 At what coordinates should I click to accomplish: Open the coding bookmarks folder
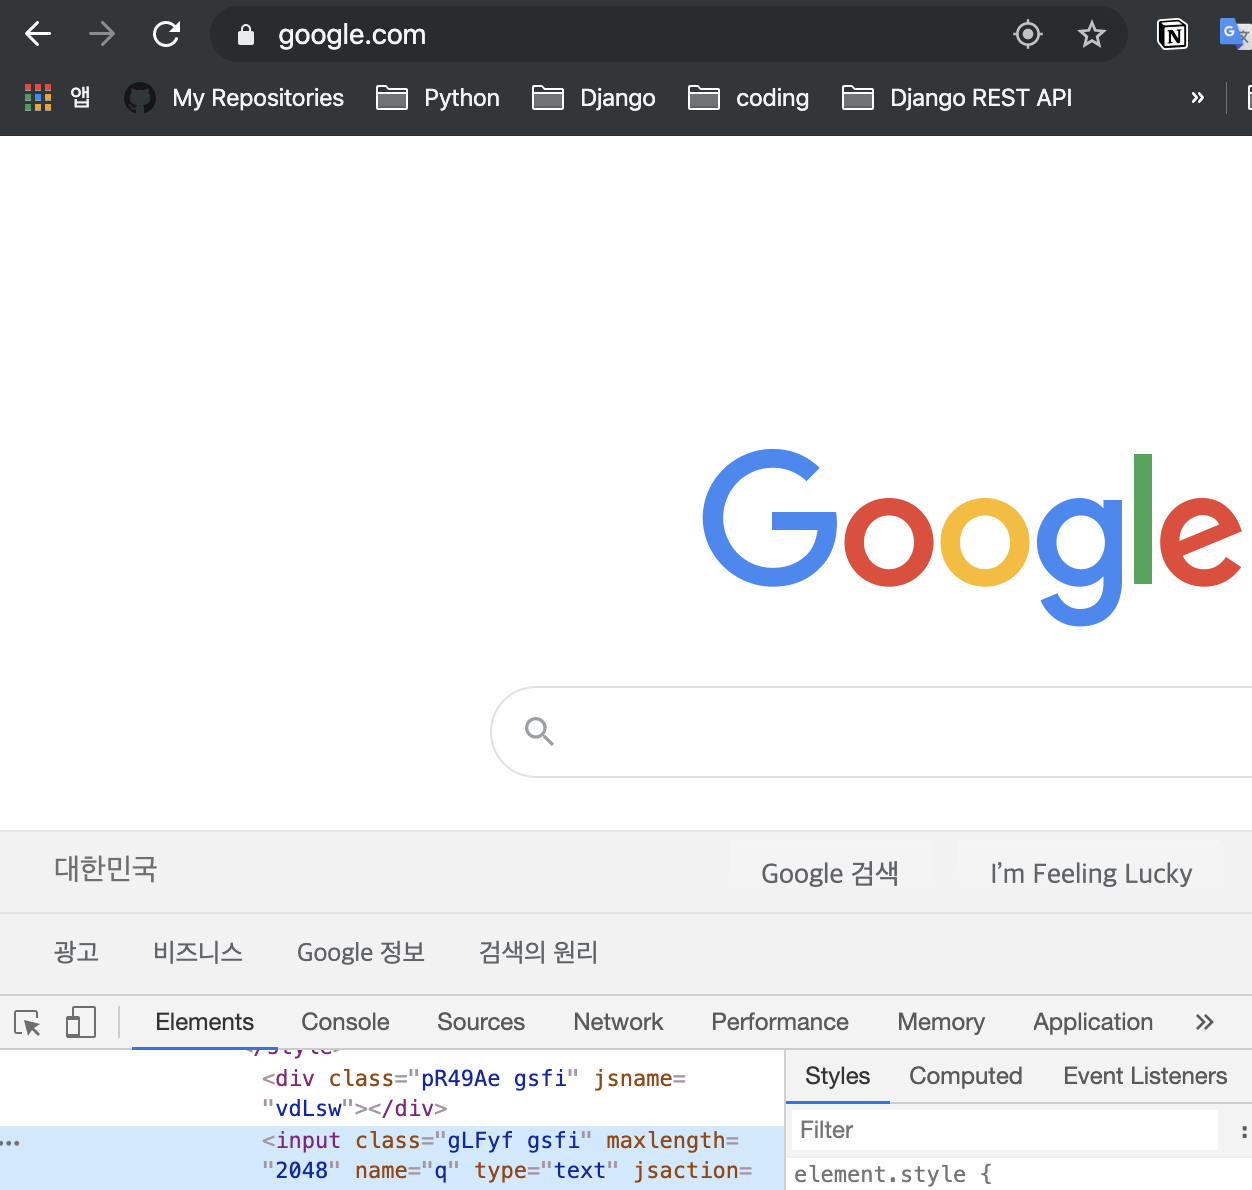click(x=749, y=97)
